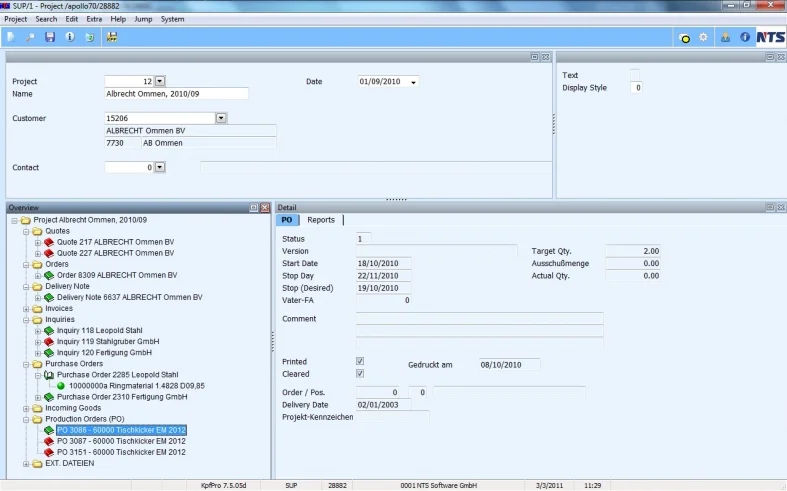The height and width of the screenshot is (491, 787).
Task: Select the PO tab in Detail
Action: (287, 220)
